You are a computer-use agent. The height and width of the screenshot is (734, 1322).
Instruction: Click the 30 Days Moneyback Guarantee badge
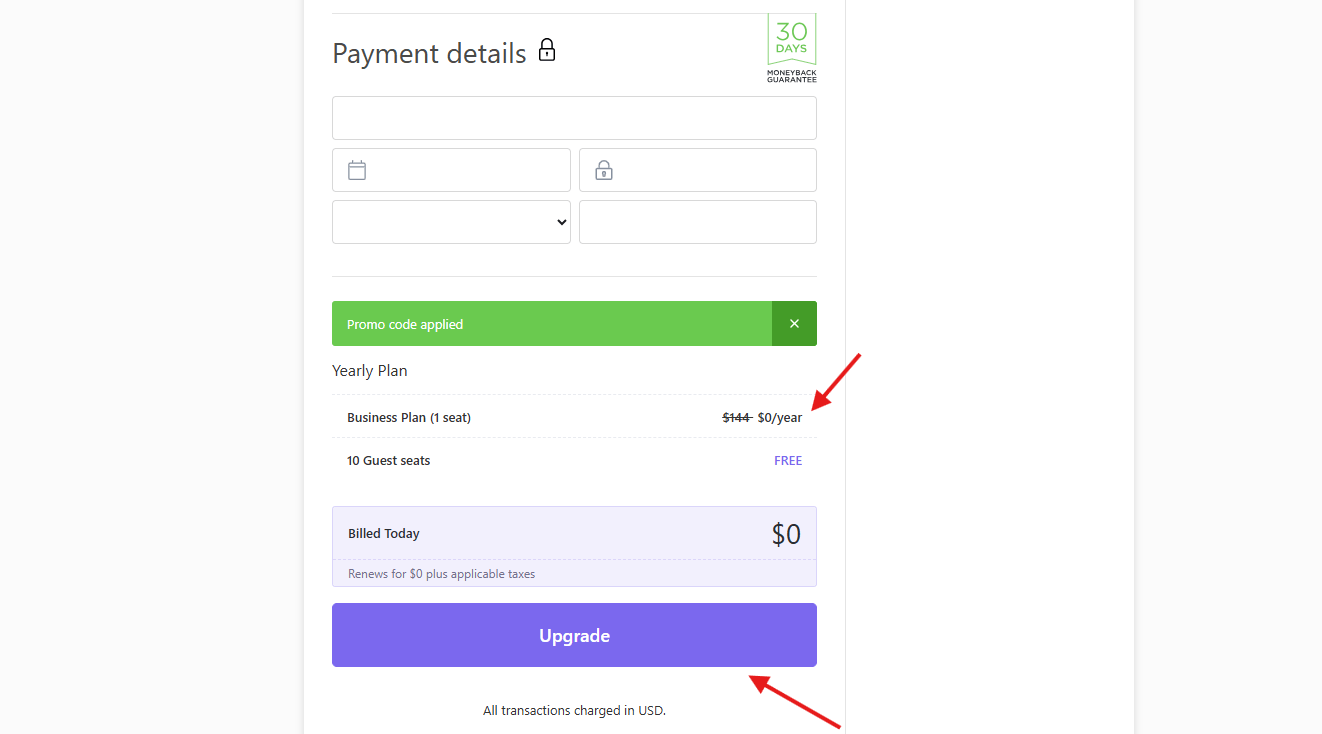pos(791,48)
